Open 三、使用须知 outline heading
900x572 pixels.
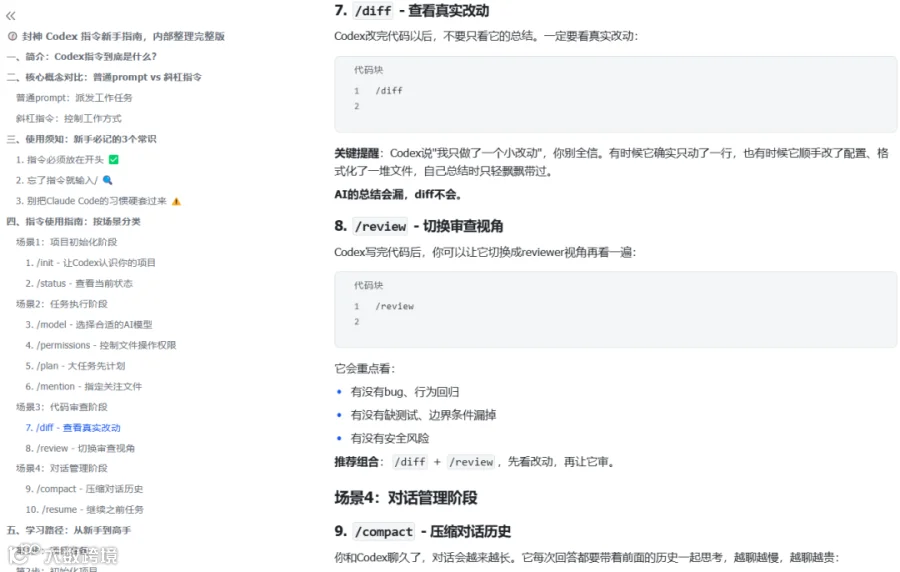[82, 139]
